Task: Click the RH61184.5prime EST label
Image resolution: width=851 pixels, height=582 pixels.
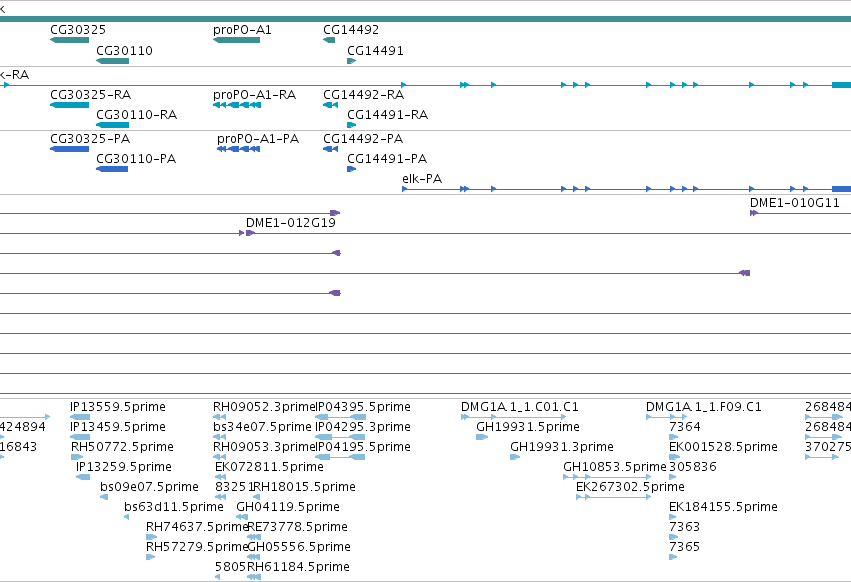Action: (299, 567)
